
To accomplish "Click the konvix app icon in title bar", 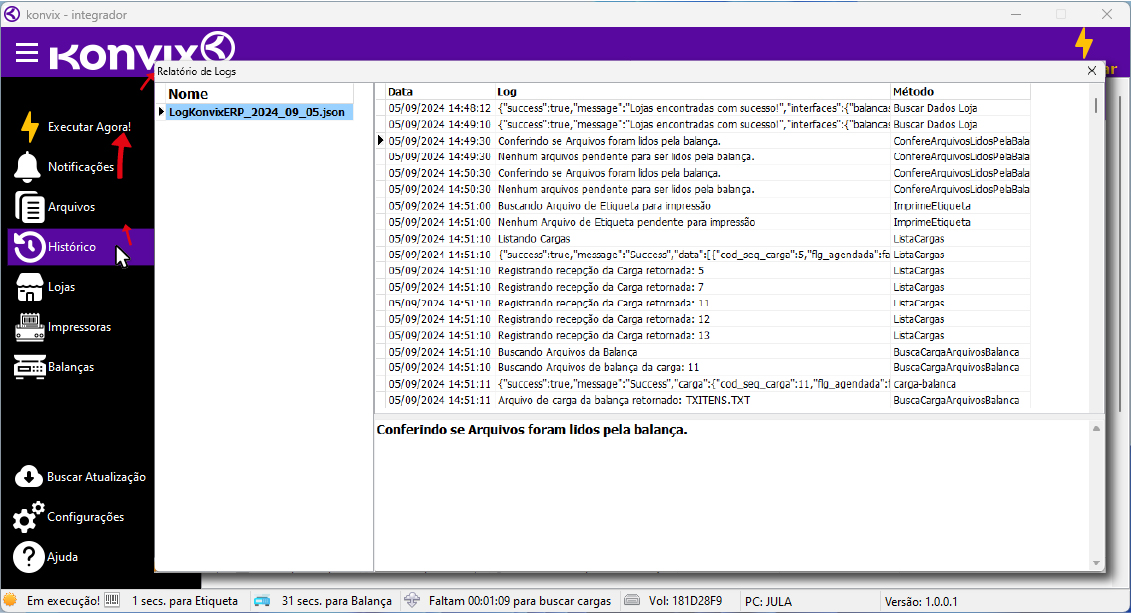I will (x=12, y=14).
